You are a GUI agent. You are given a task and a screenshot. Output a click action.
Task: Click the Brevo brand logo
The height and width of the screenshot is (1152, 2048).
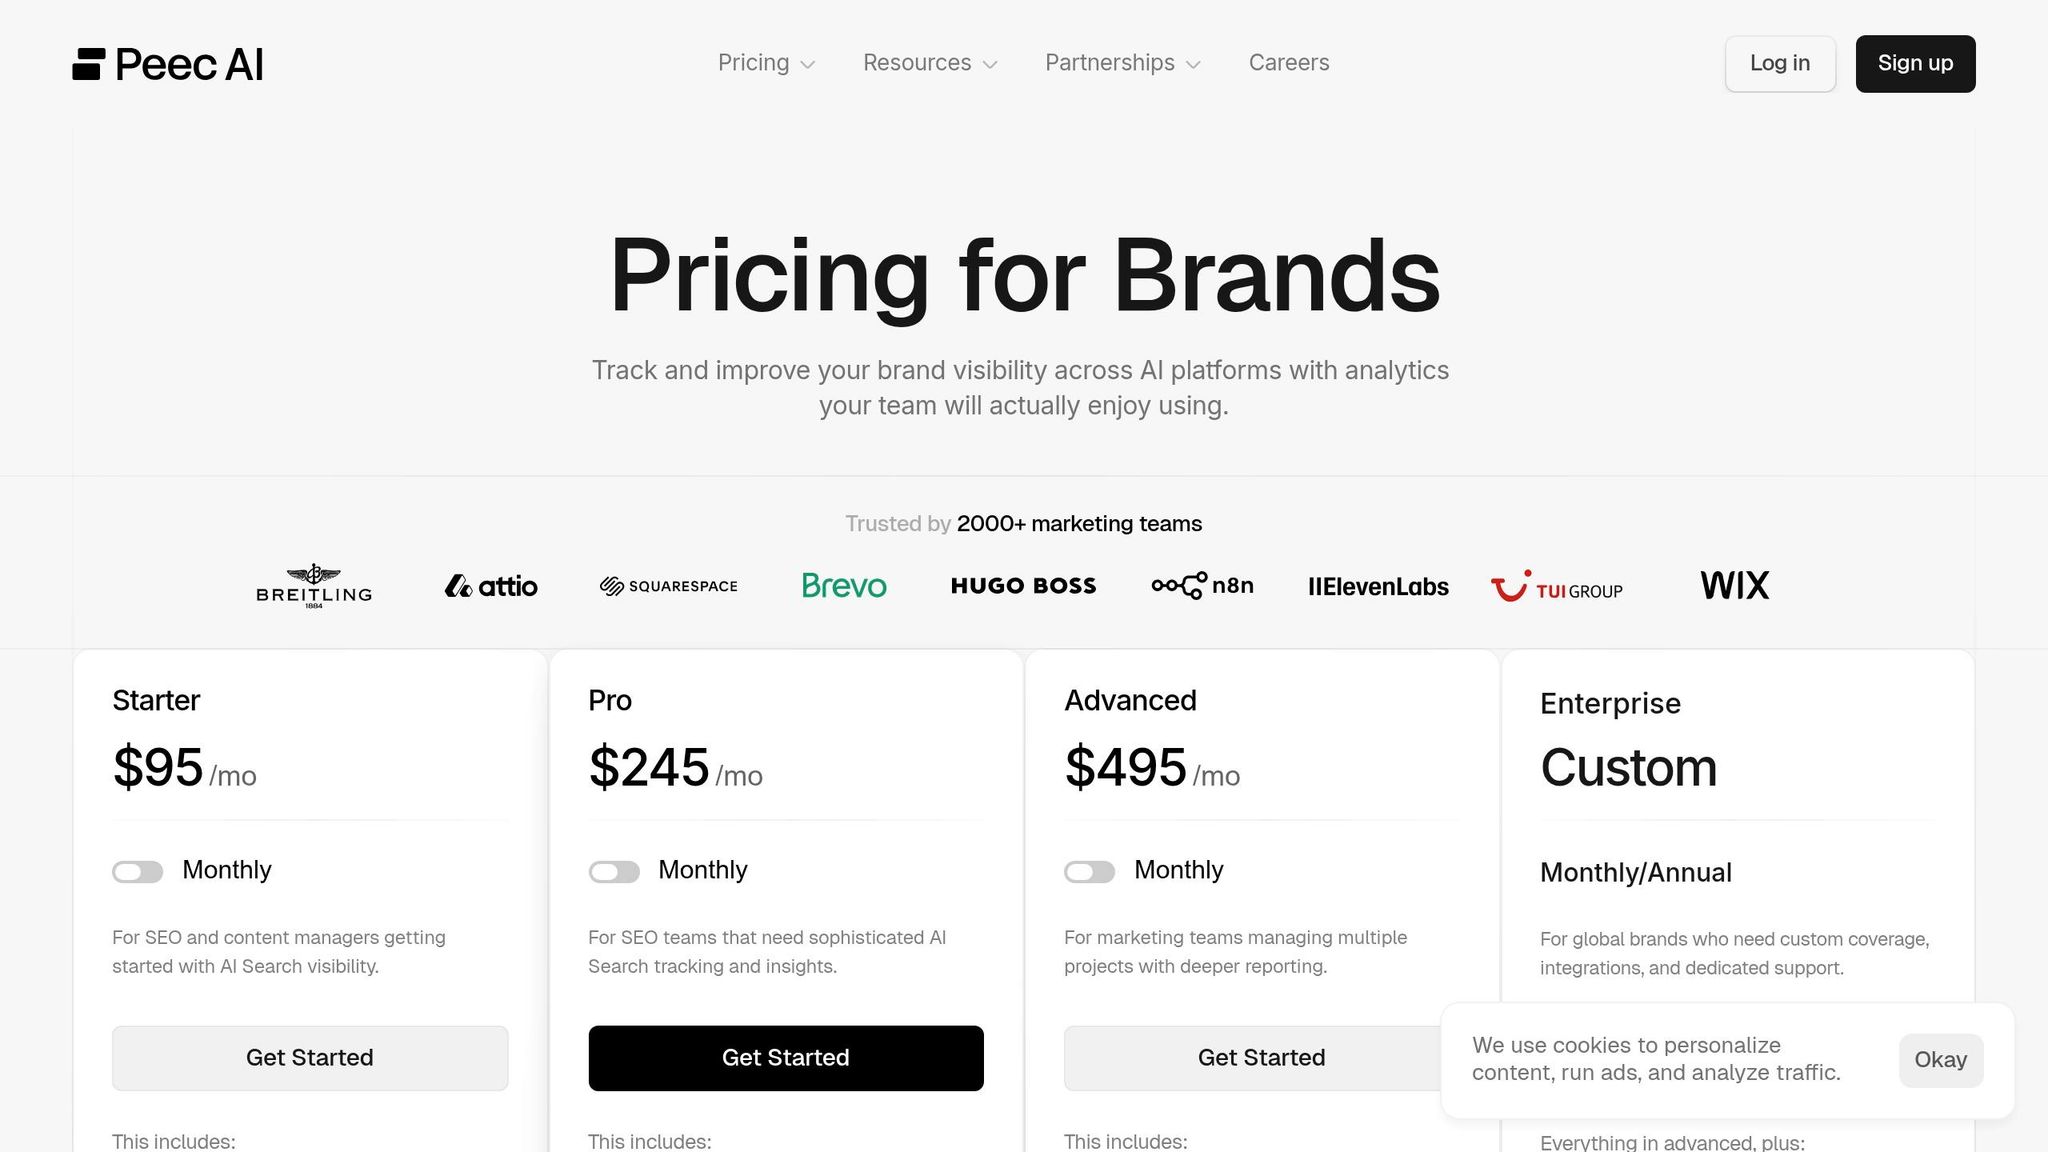click(x=844, y=586)
